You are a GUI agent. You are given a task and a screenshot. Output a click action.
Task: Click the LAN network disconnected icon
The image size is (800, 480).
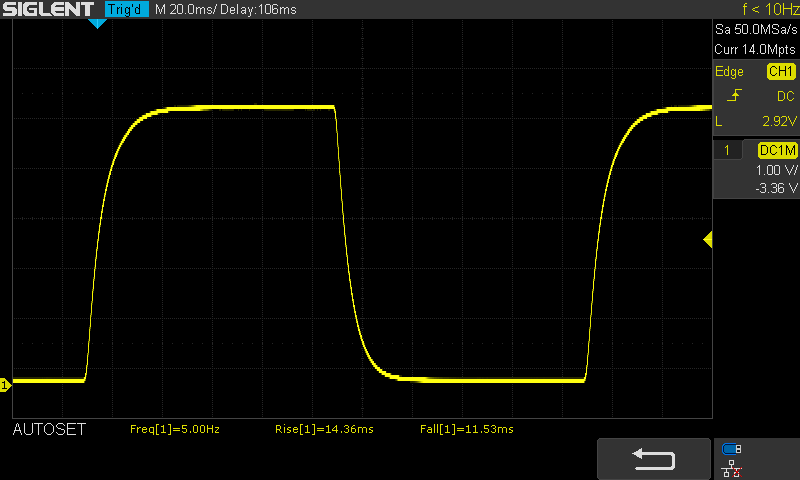(732, 469)
